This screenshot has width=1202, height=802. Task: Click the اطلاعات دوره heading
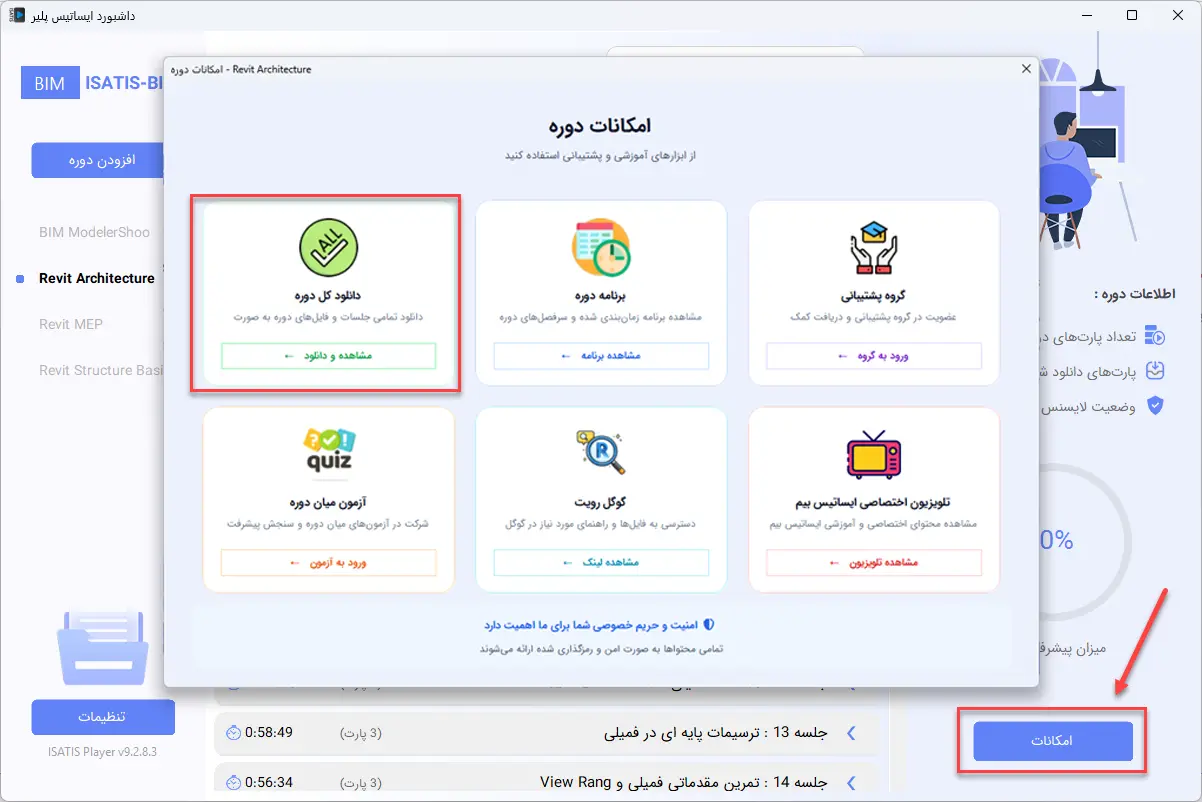click(x=1135, y=294)
